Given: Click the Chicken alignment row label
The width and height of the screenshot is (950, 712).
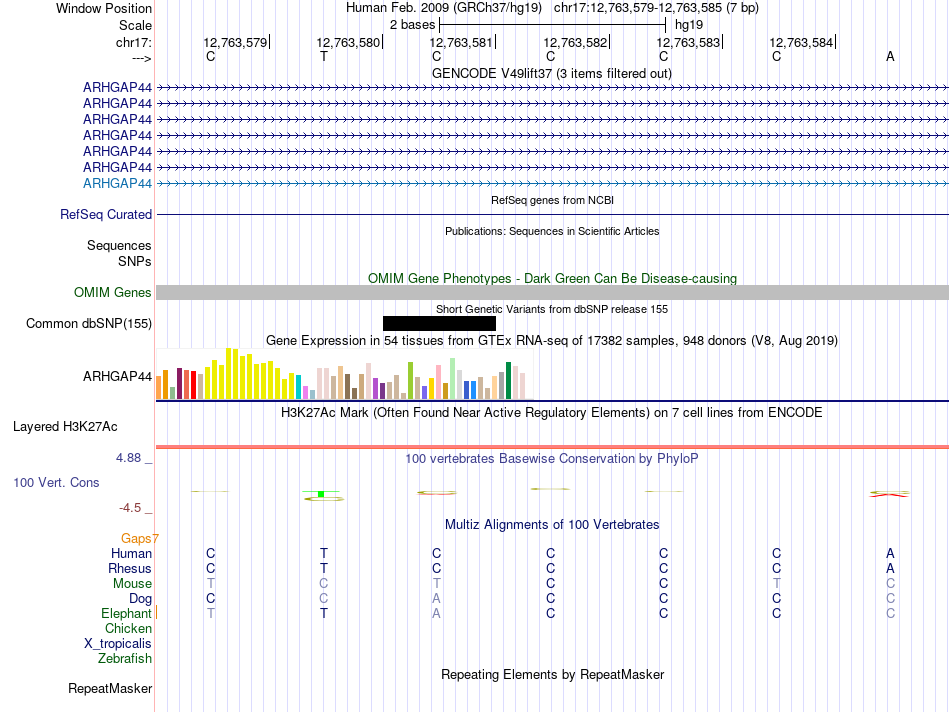Looking at the screenshot, I should (x=128, y=628).
